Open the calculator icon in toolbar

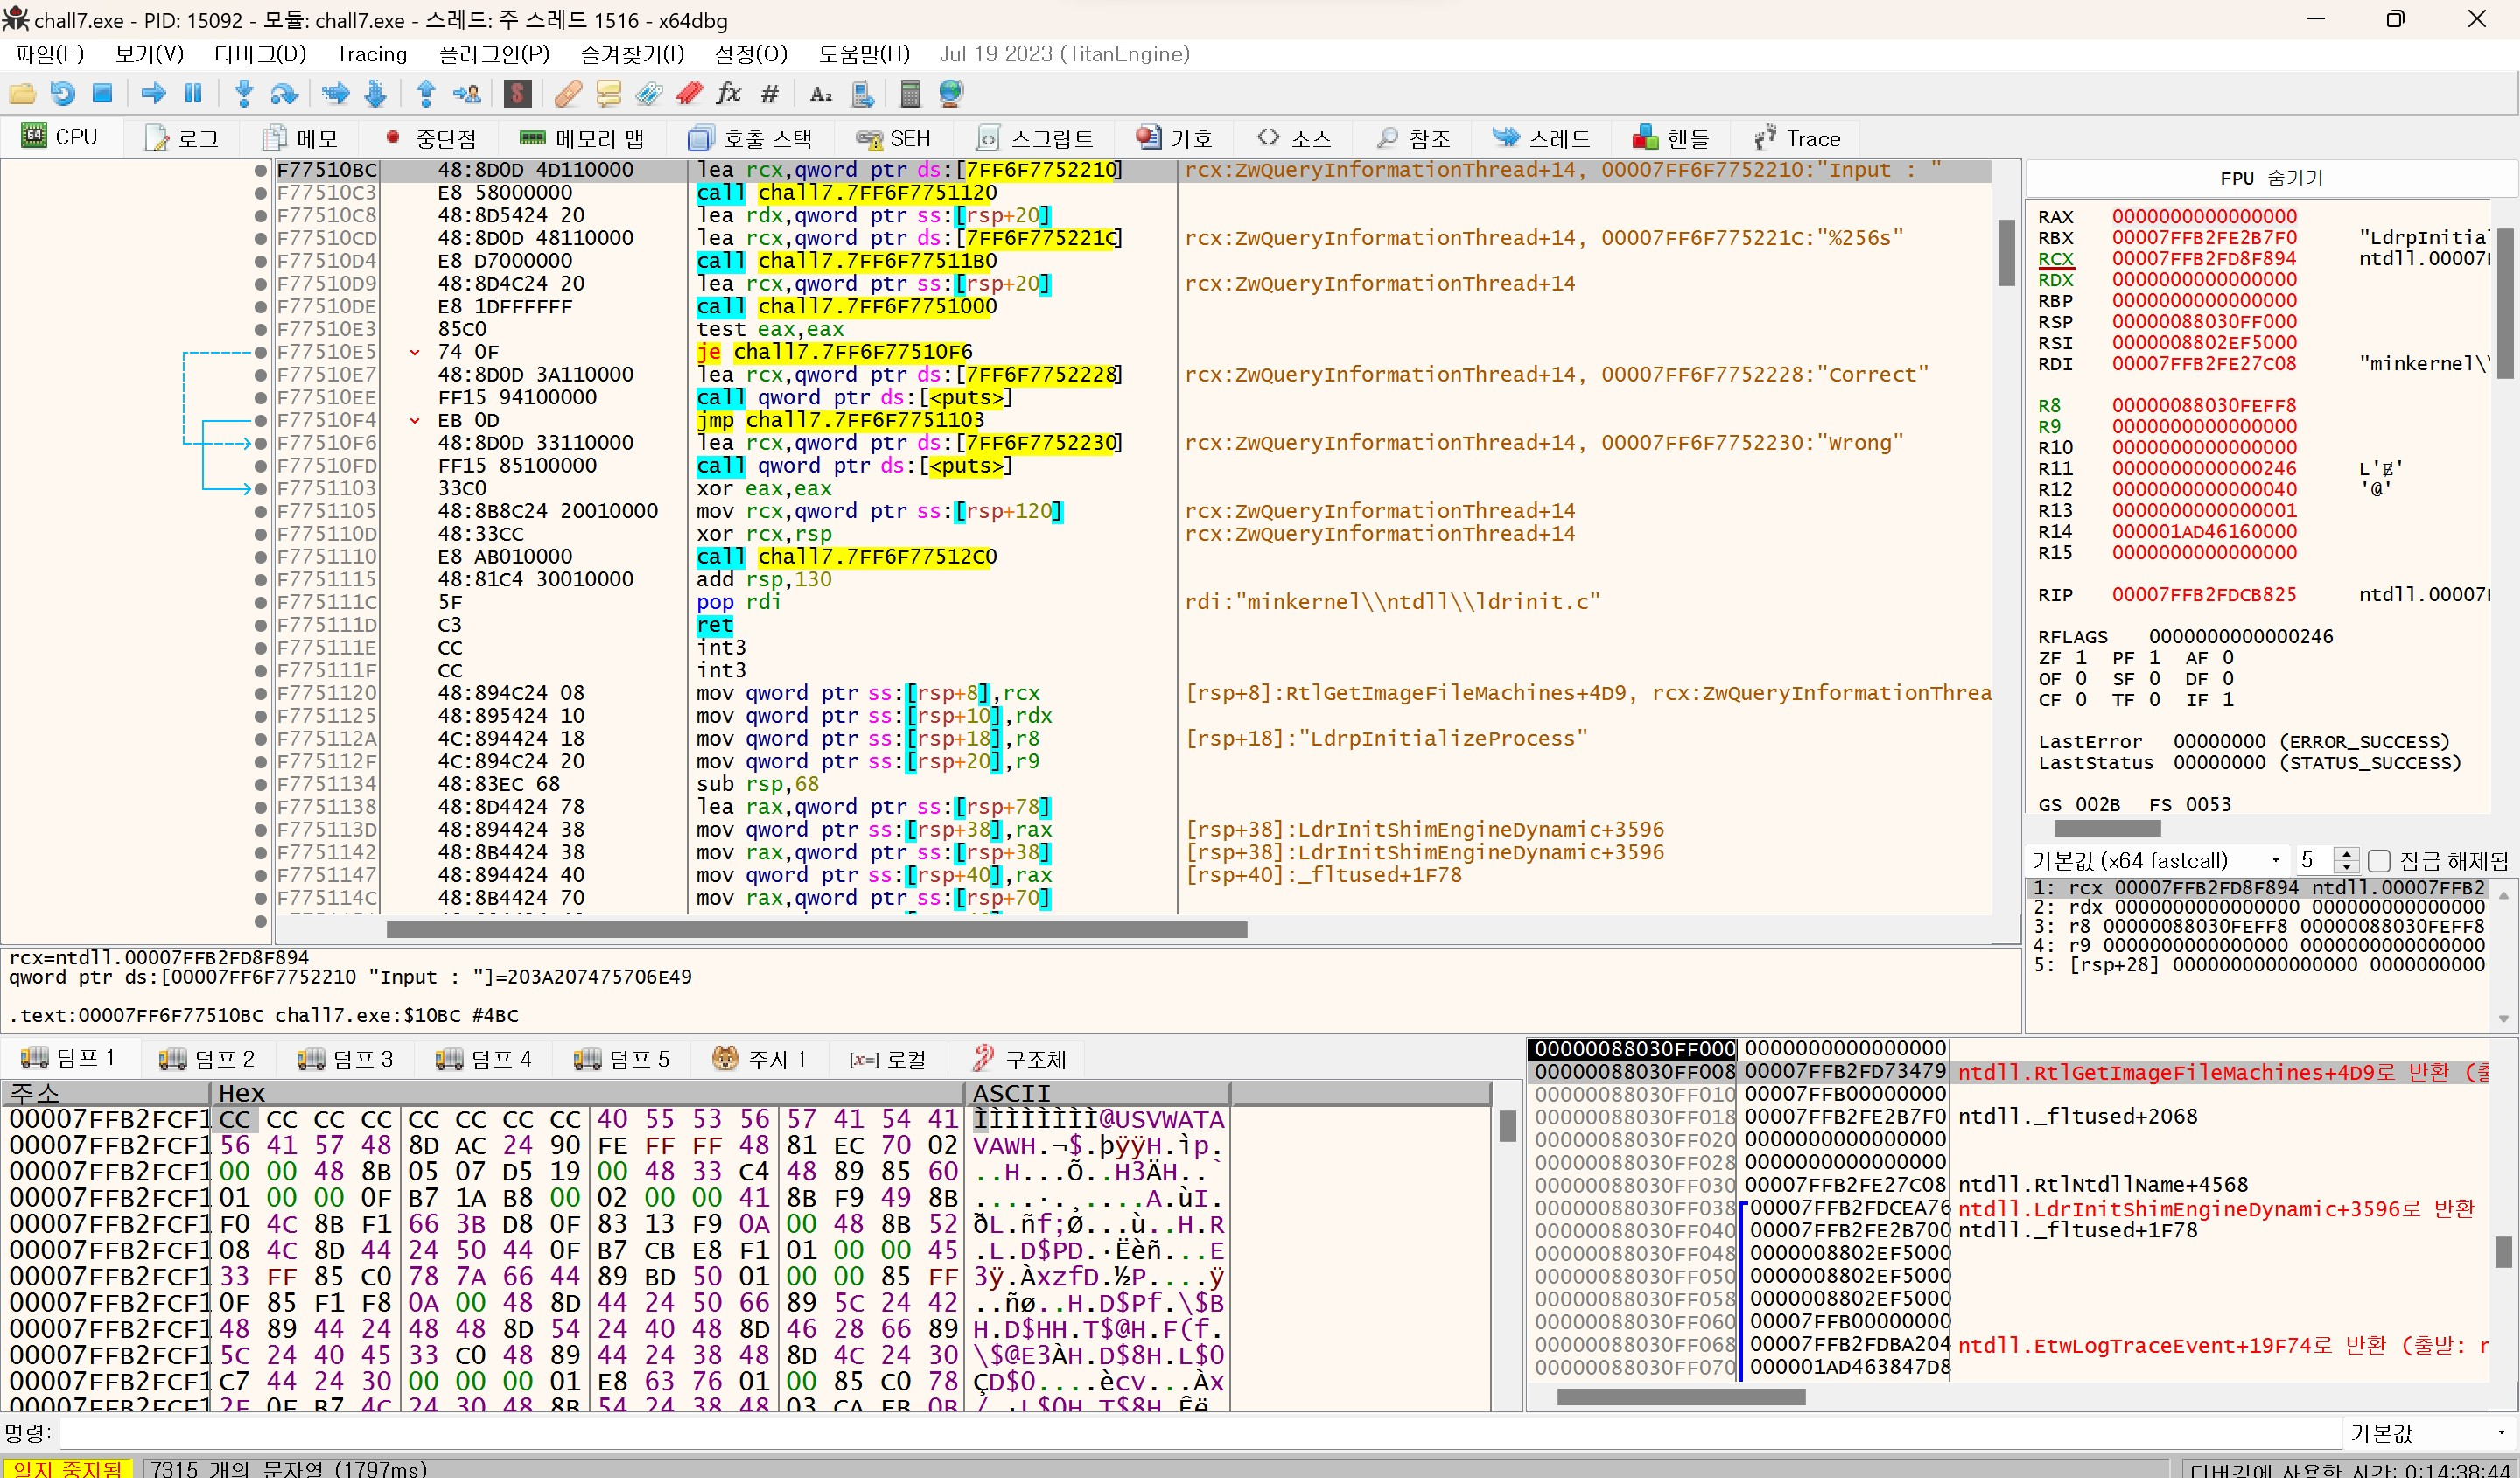(x=909, y=94)
